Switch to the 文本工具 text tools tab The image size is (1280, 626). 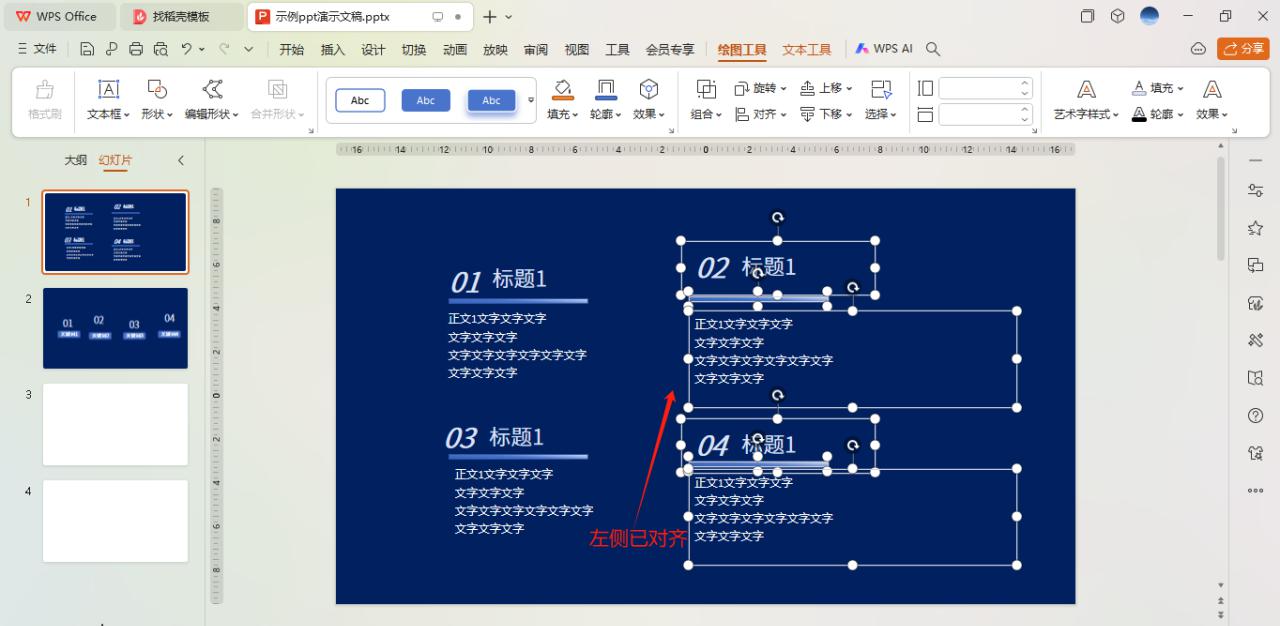pos(806,48)
